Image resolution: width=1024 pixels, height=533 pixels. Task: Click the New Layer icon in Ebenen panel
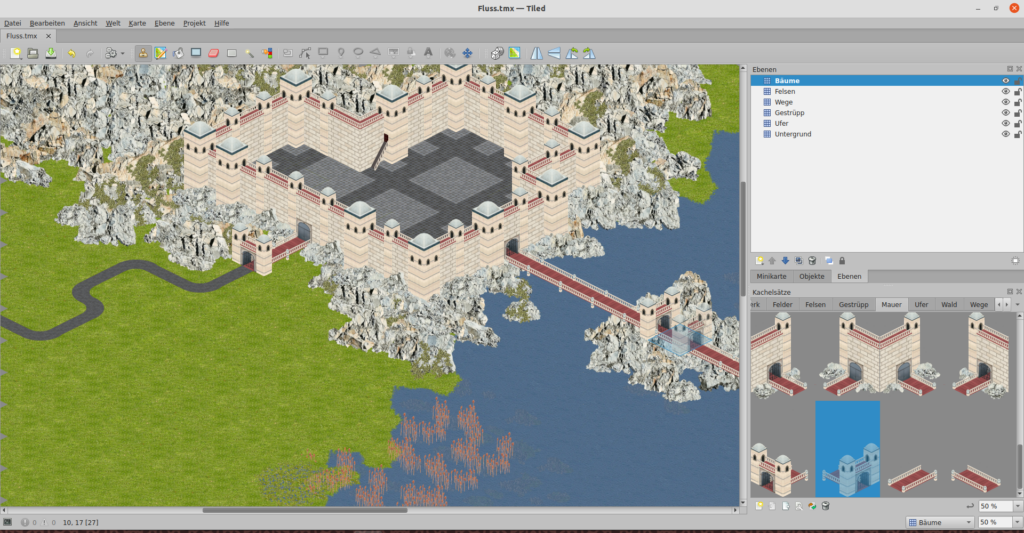759,260
